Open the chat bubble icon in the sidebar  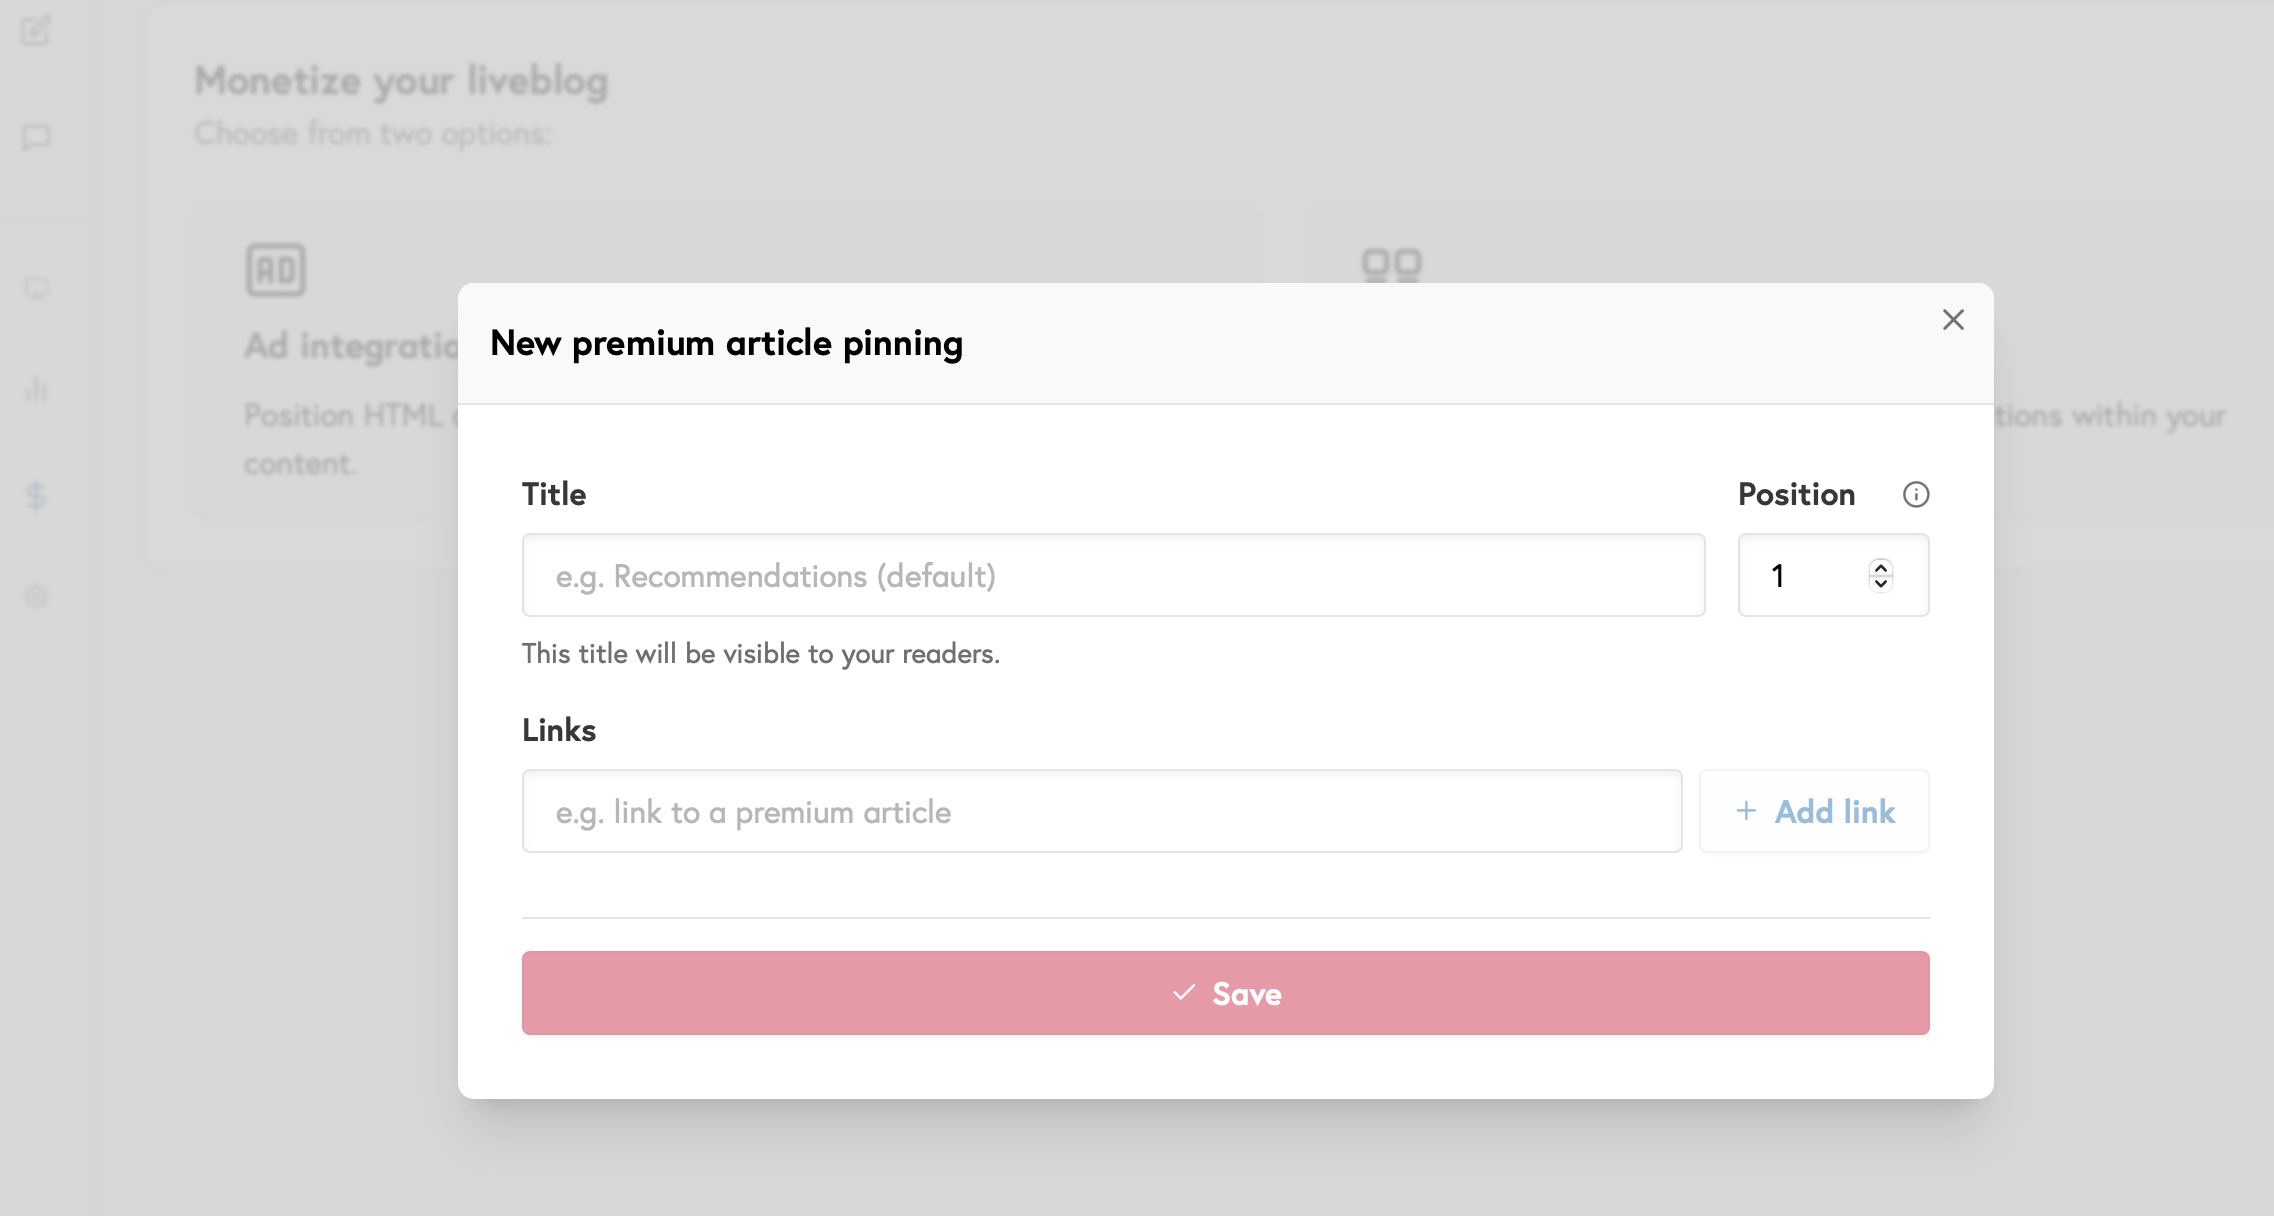(36, 138)
